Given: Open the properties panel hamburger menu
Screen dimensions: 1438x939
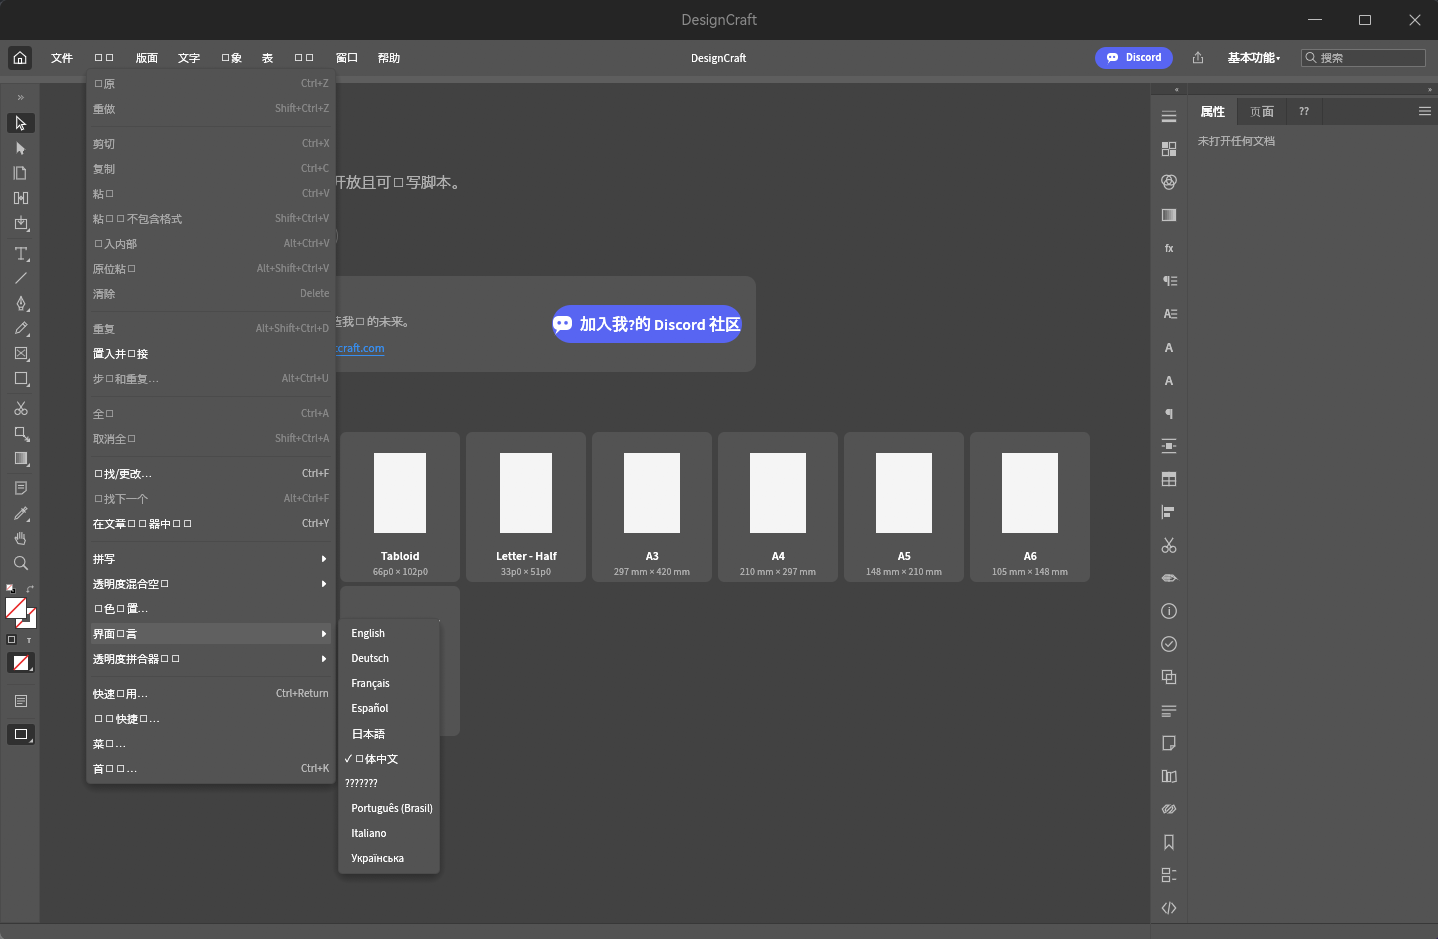Looking at the screenshot, I should (1425, 111).
